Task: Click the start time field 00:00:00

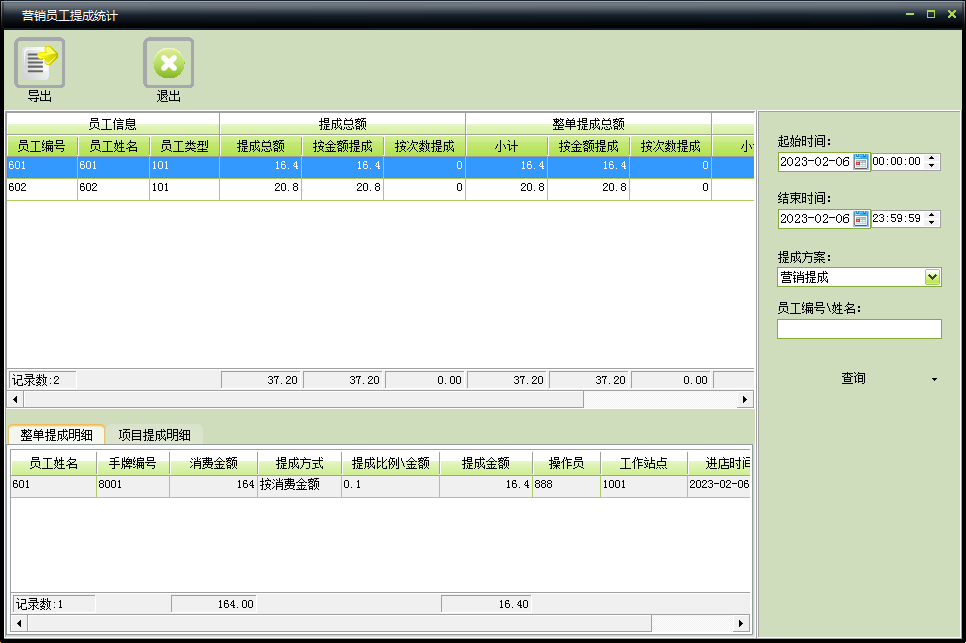Action: click(897, 161)
